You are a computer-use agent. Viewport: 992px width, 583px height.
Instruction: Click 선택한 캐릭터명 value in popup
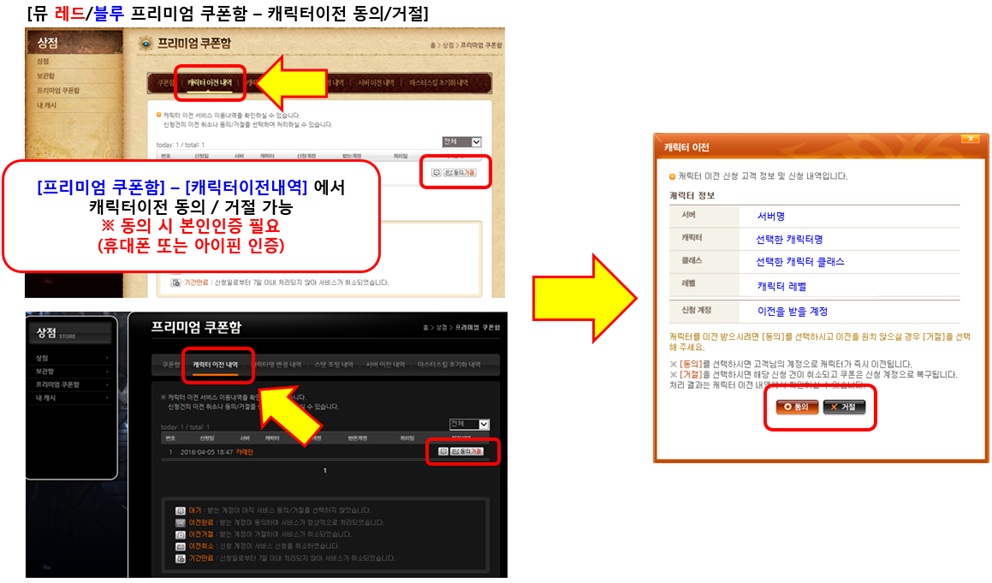[789, 239]
